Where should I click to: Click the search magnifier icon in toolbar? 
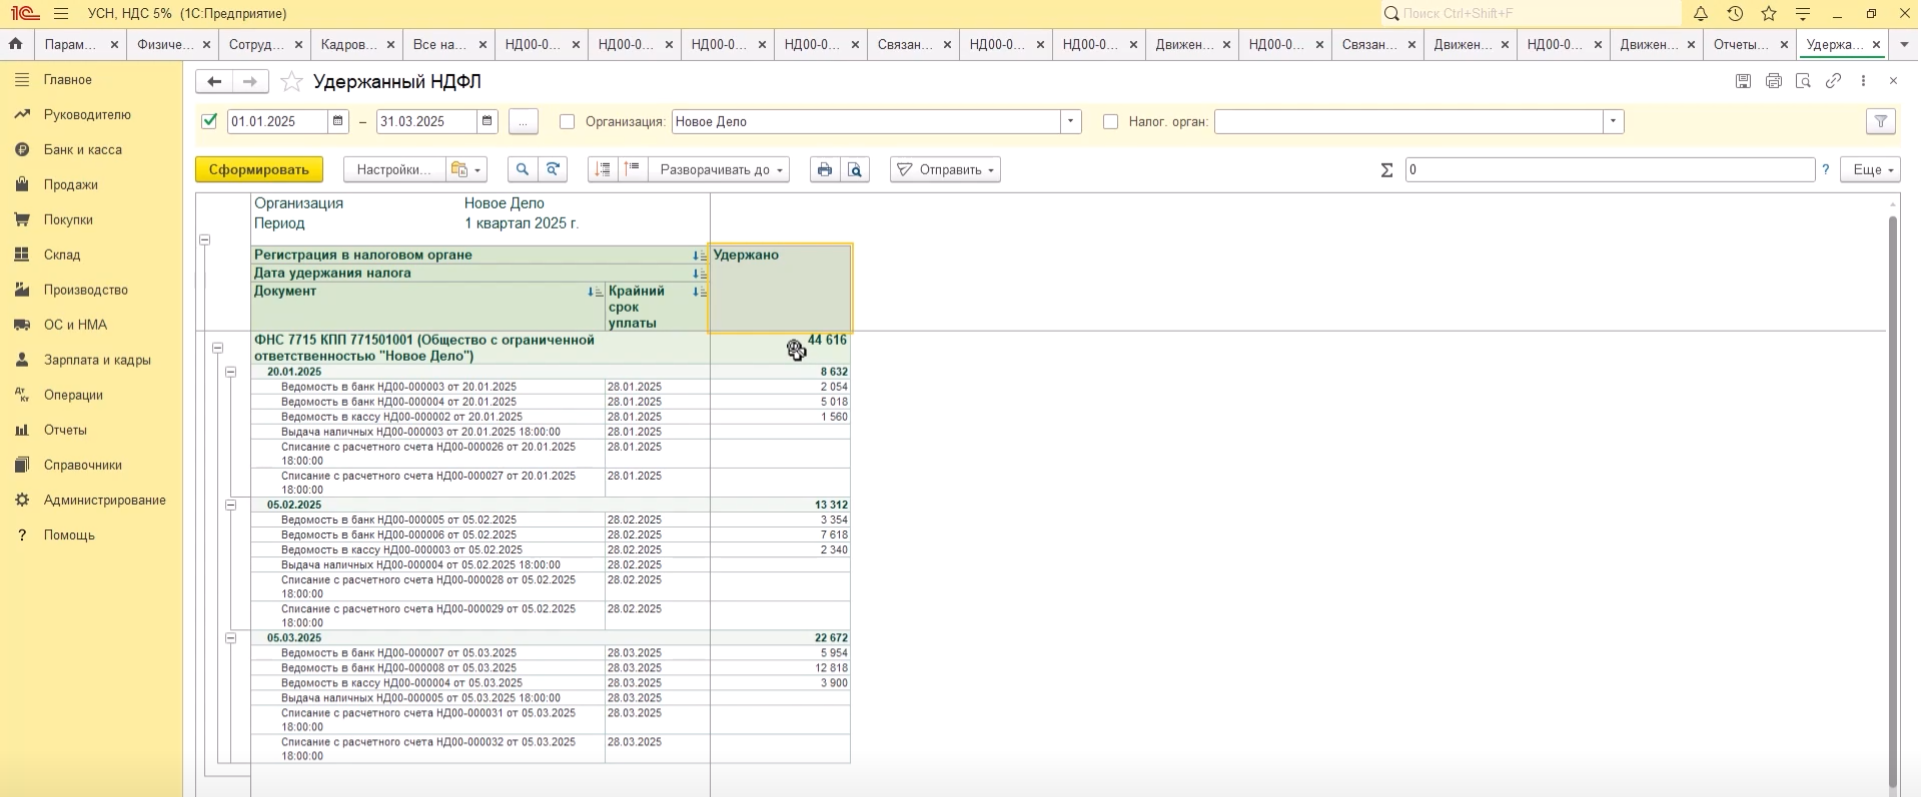click(x=522, y=170)
